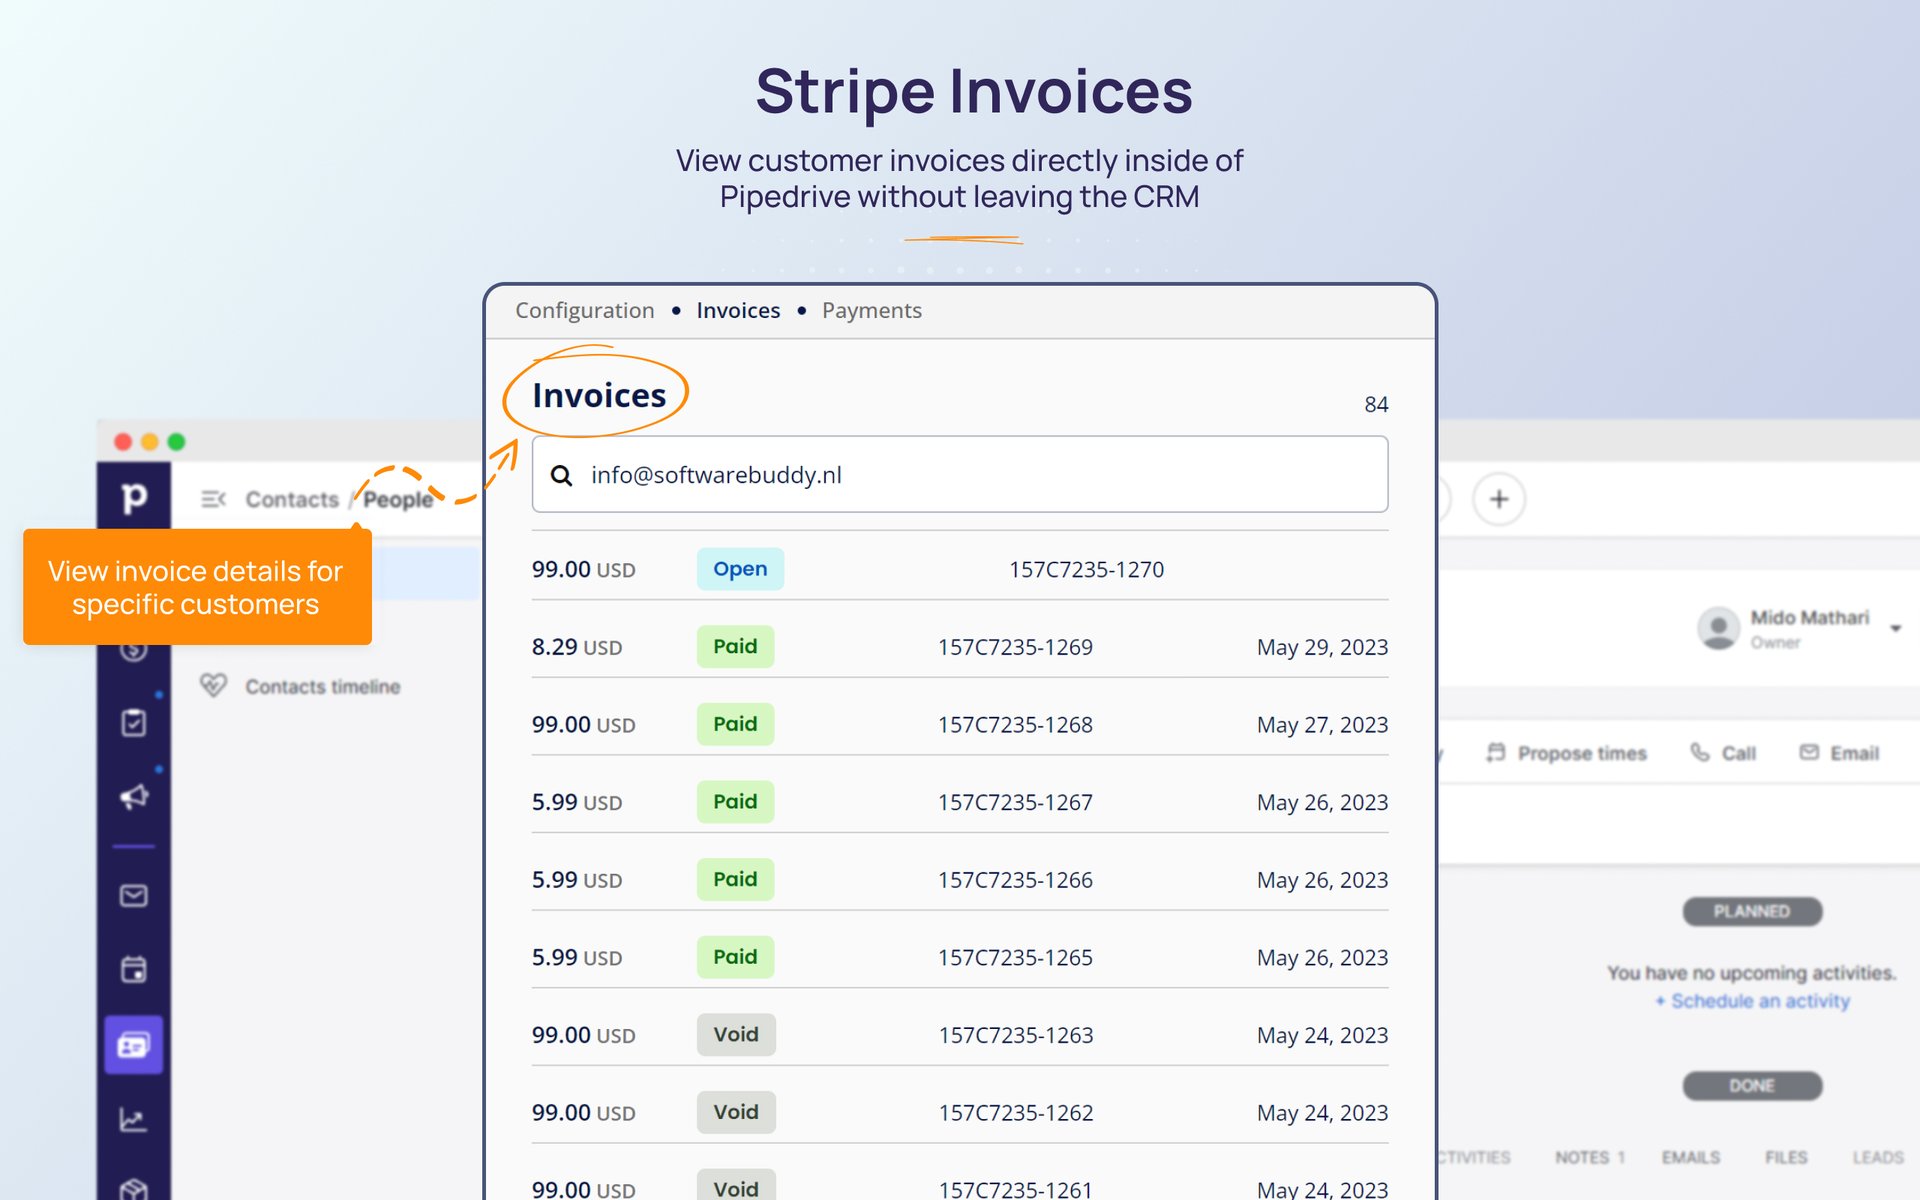Select invoice 157C7235-1262
Image resolution: width=1920 pixels, height=1200 pixels.
pos(1015,1113)
